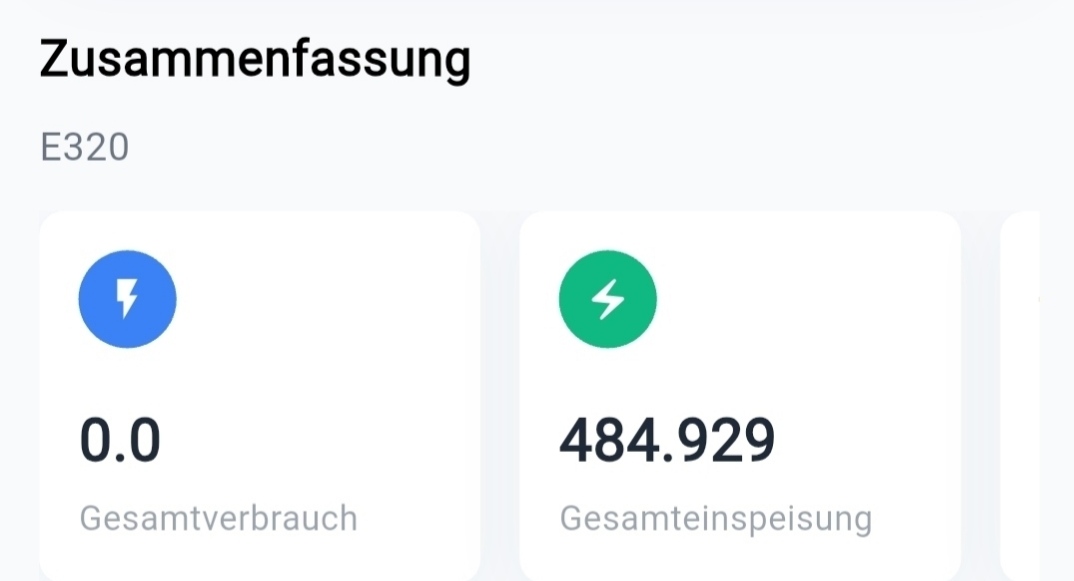Viewport: 1074px width, 581px height.
Task: Tap the icon above the 0.0 value
Action: coord(127,298)
